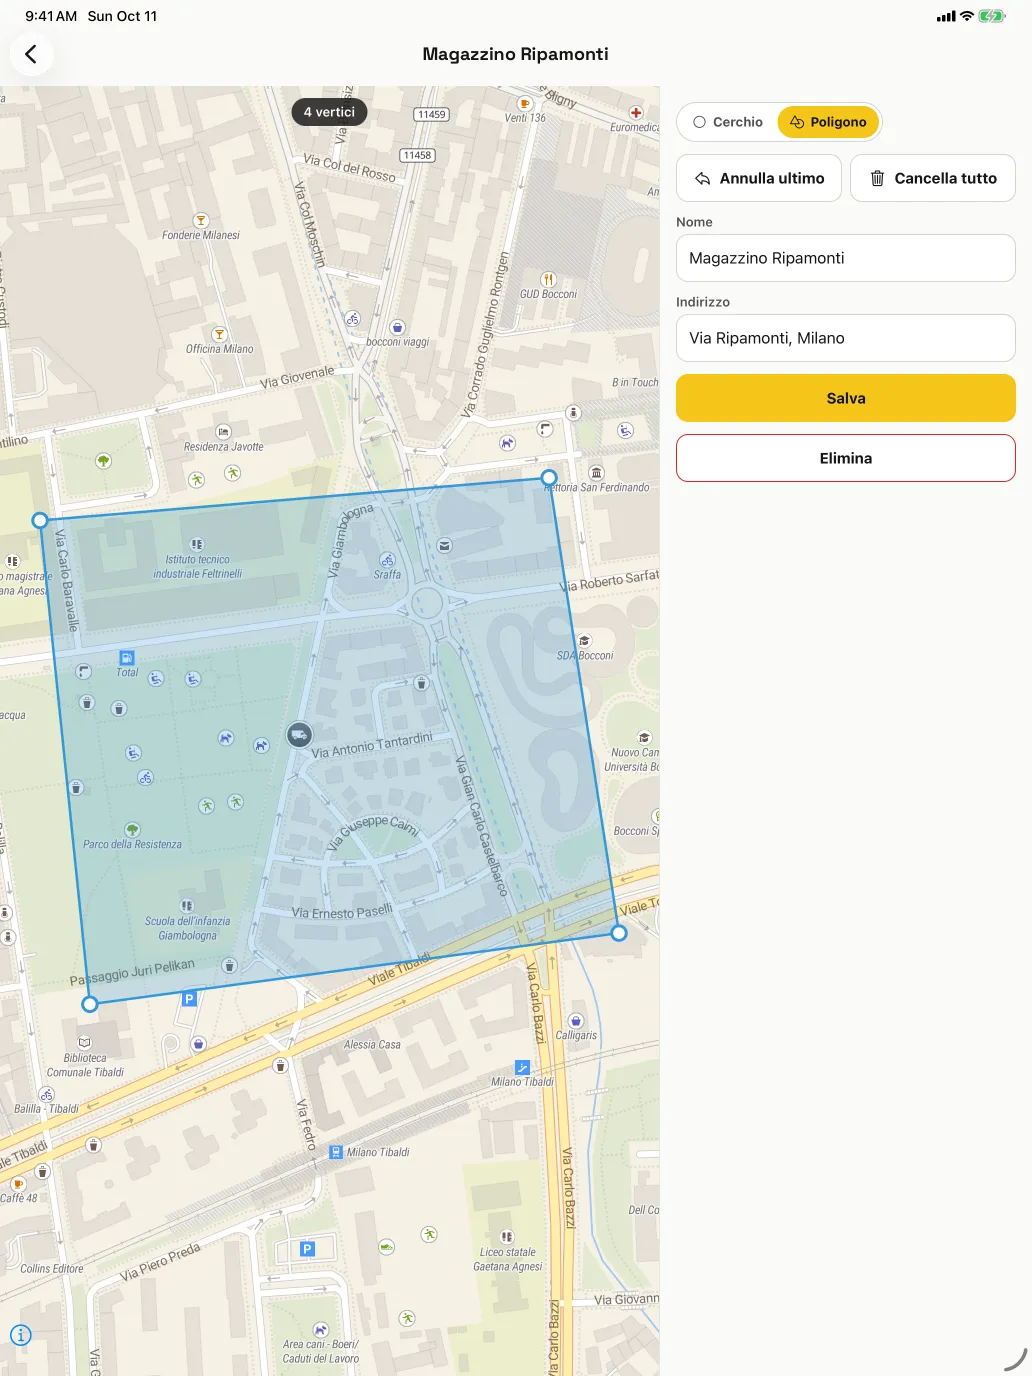Tap the Total fuel station icon
The height and width of the screenshot is (1376, 1032).
click(x=127, y=657)
